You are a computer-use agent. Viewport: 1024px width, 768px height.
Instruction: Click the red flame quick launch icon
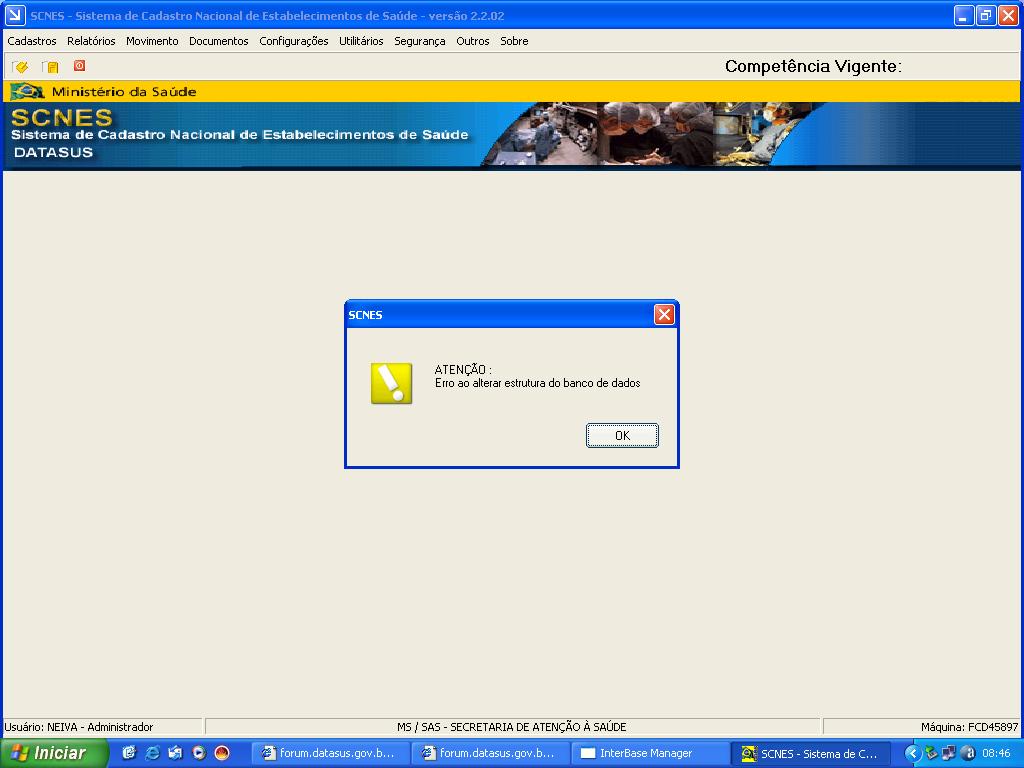pyautogui.click(x=222, y=753)
